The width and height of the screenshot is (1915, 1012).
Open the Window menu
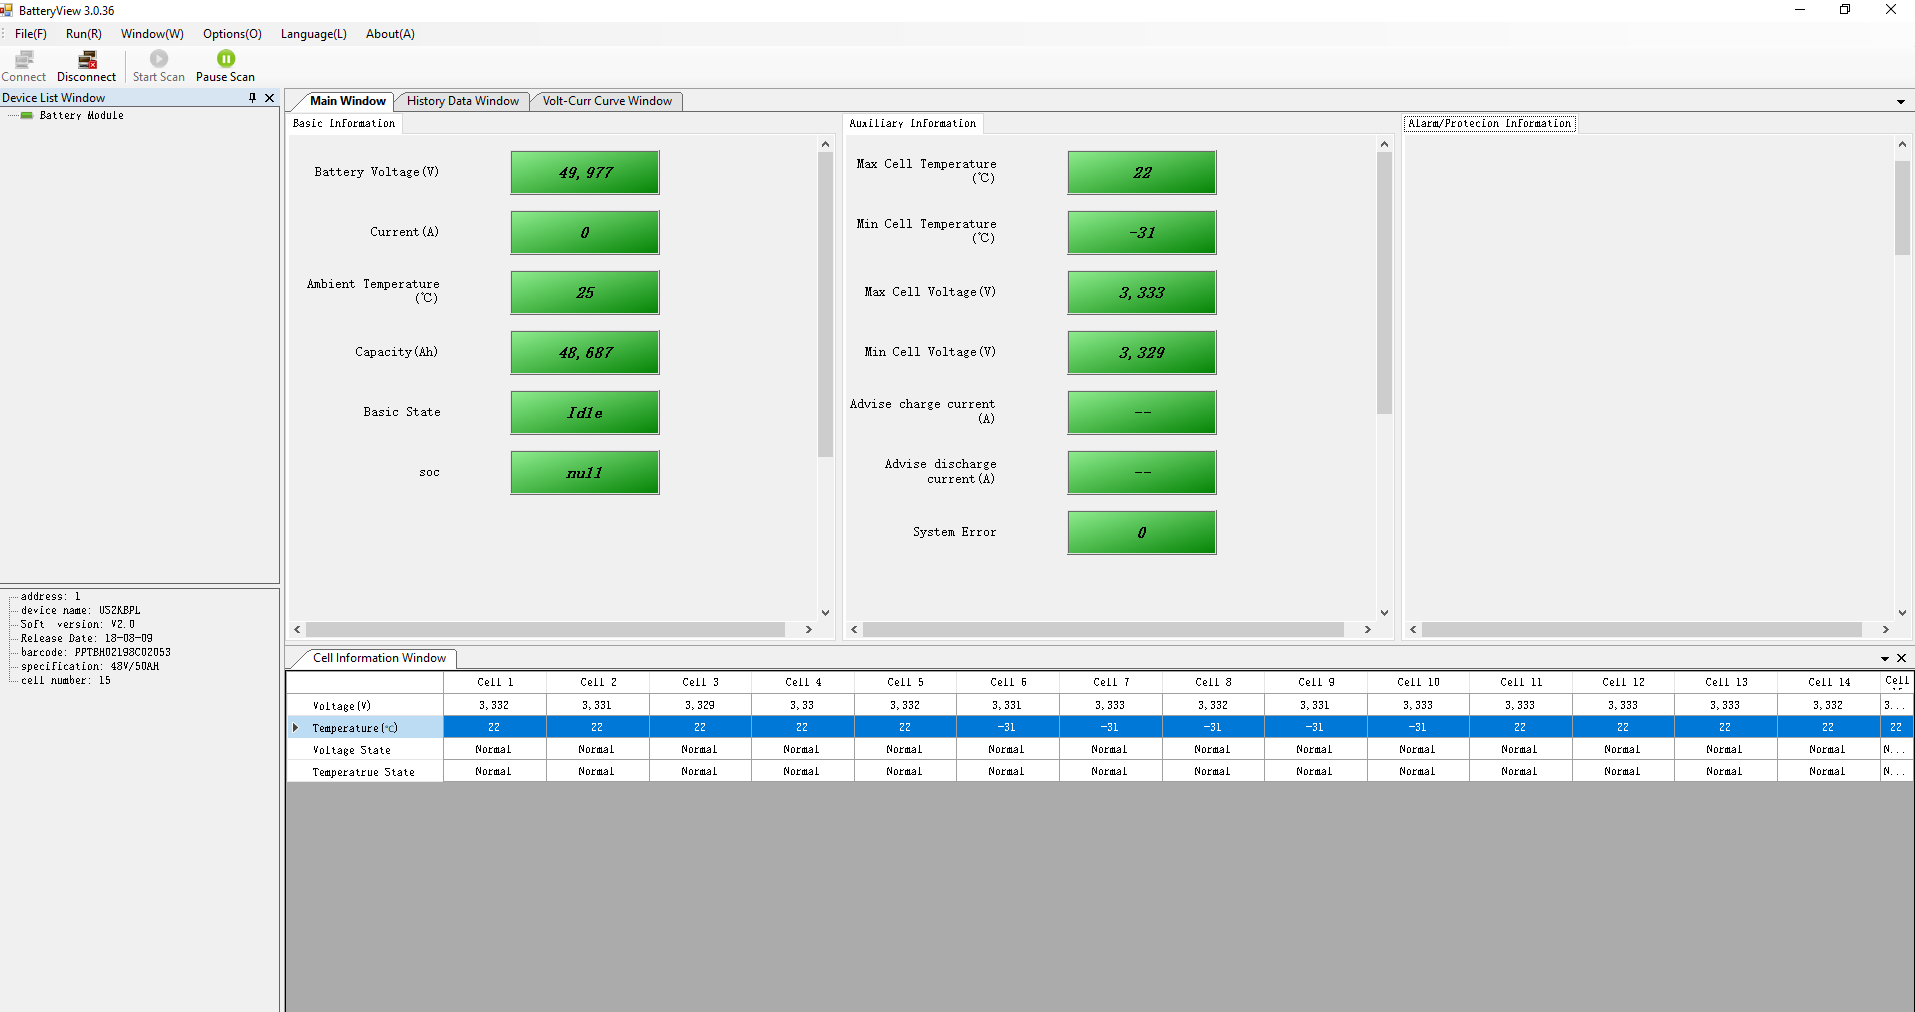[152, 34]
